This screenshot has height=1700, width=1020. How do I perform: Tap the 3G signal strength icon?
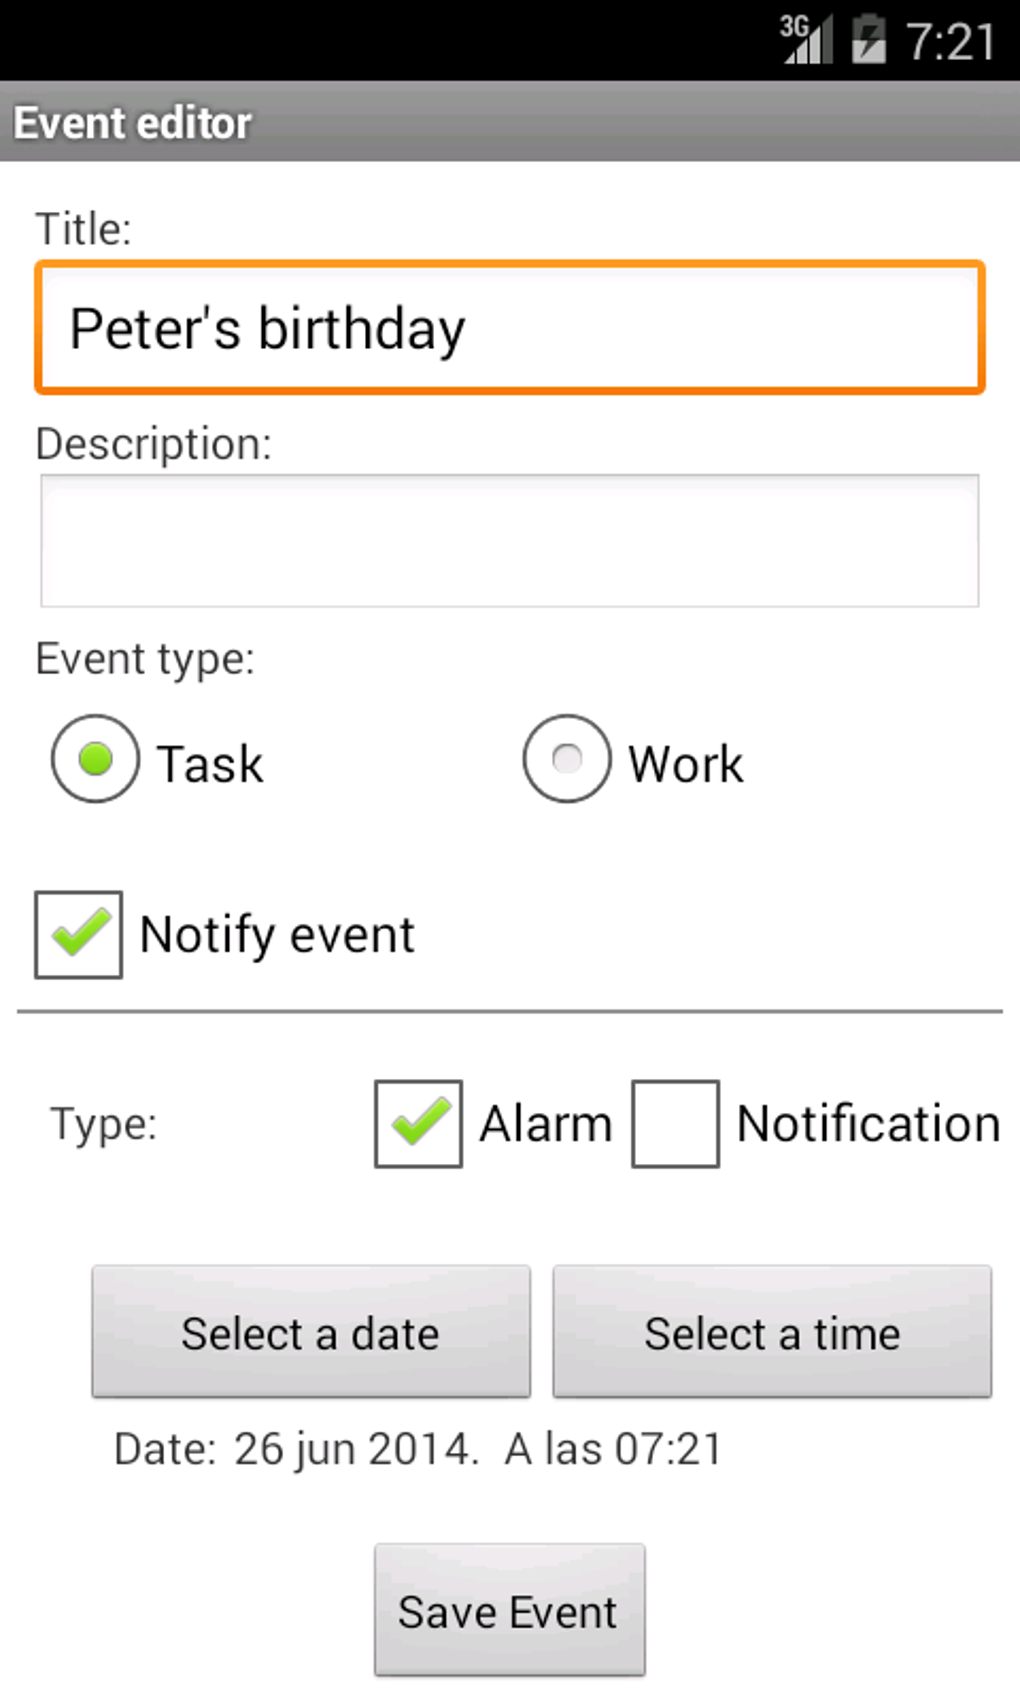click(806, 40)
